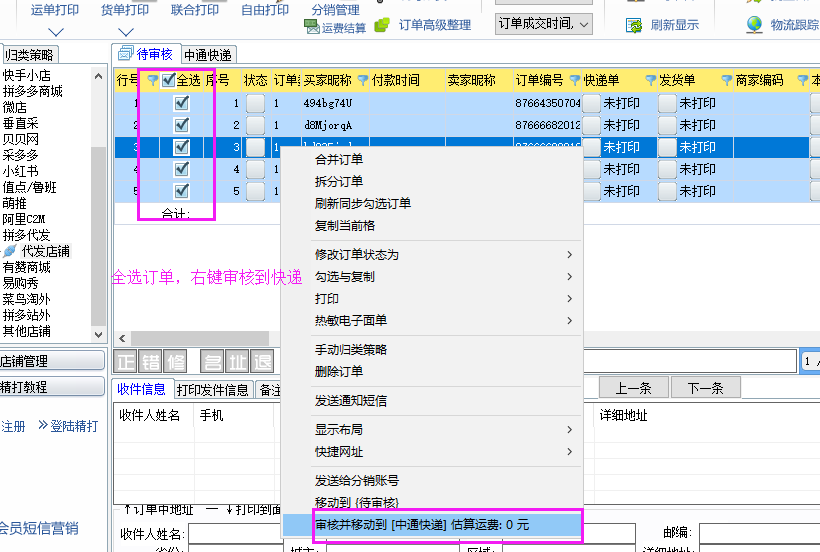Viewport: 820px width, 552px height.
Task: Click the 归类策略 tab
Action: pos(29,55)
